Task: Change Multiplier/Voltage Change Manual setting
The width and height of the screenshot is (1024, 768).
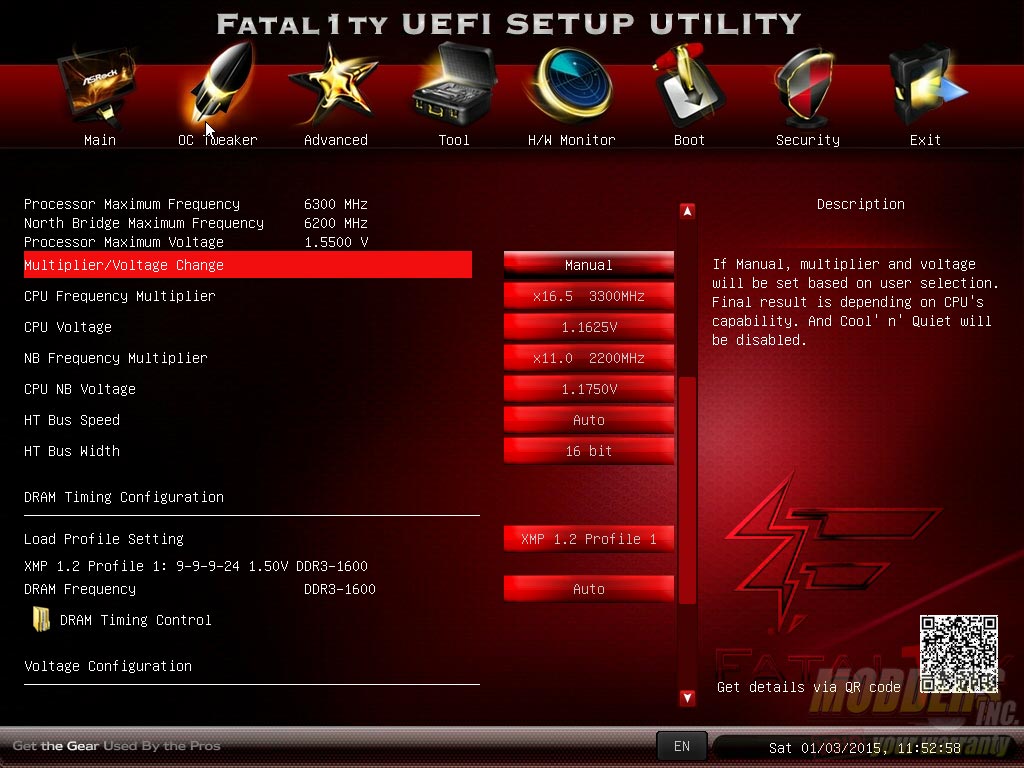Action: click(x=588, y=265)
